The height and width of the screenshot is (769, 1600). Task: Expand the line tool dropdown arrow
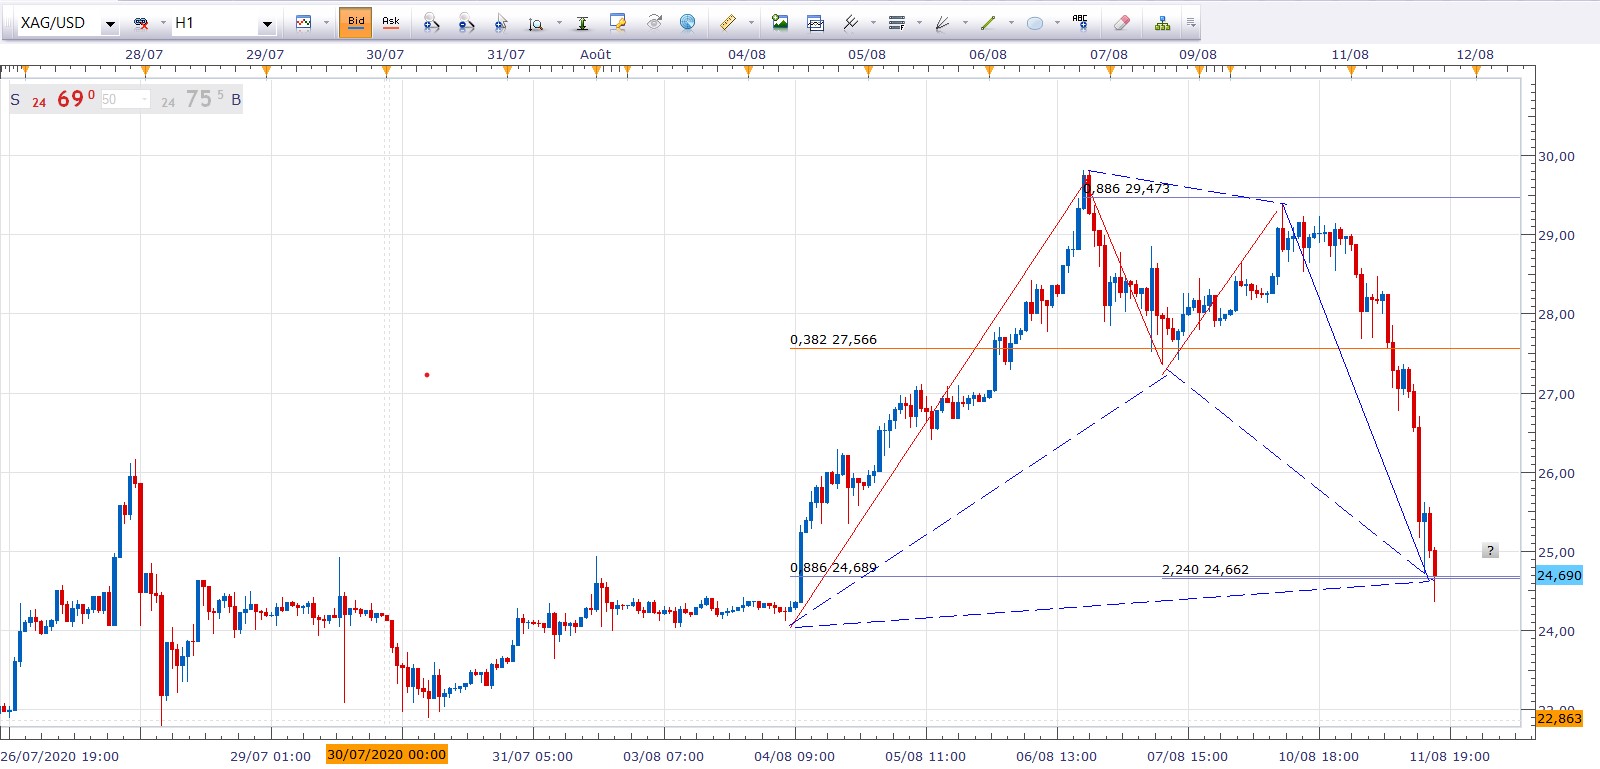pos(1010,22)
